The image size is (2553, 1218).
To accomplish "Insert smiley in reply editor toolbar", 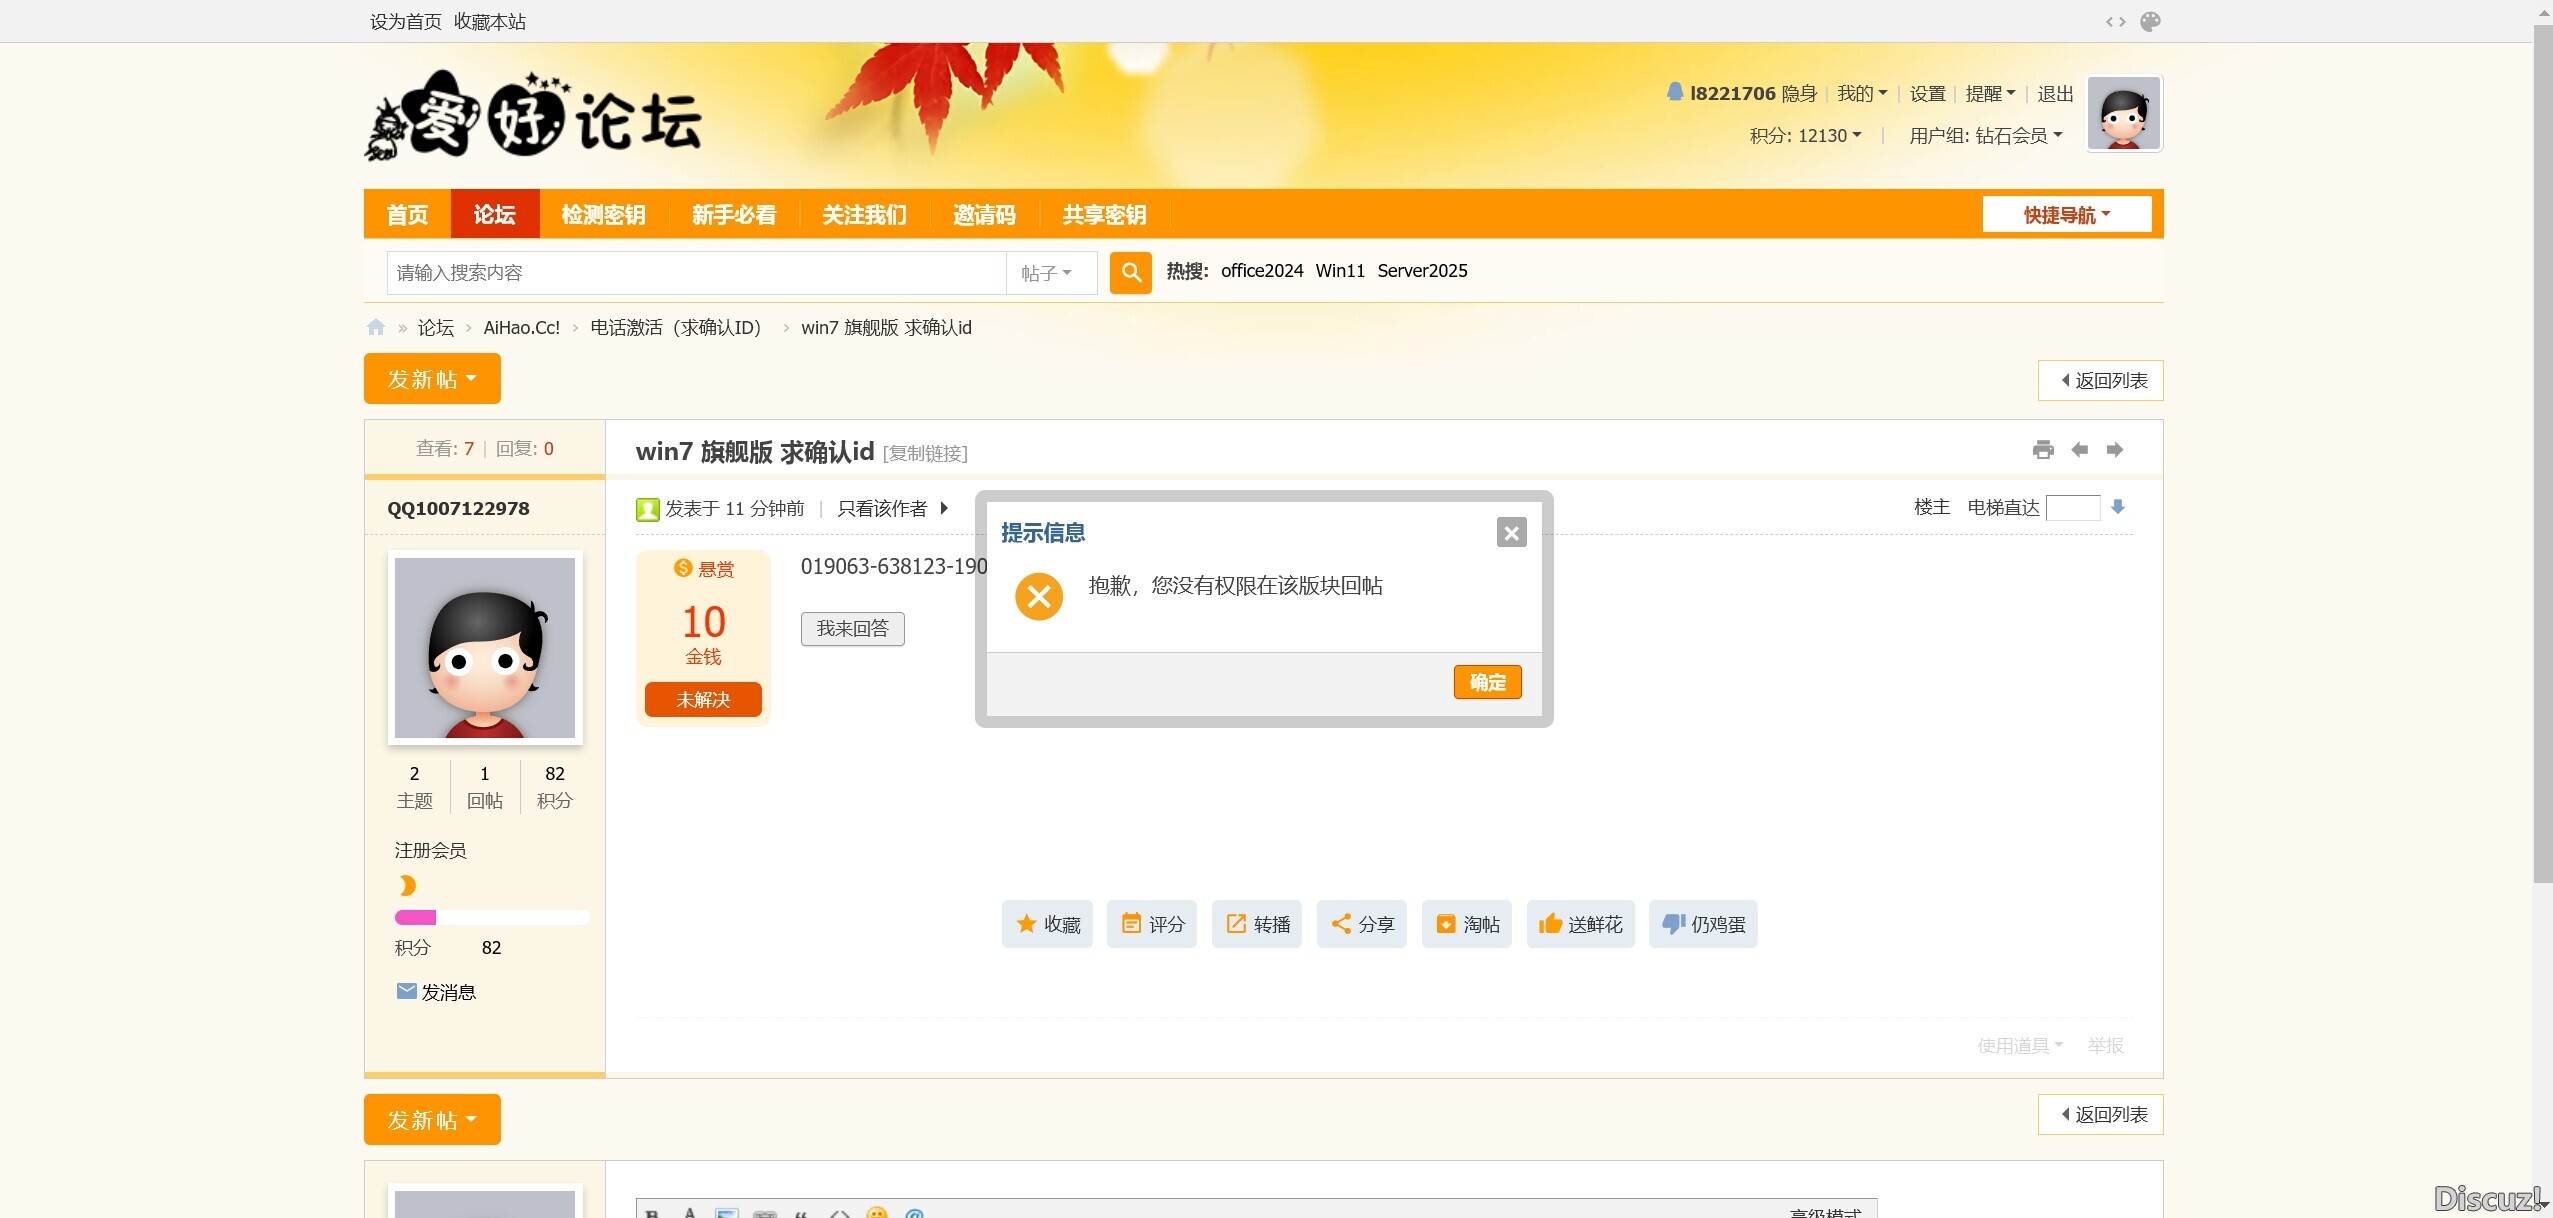I will [877, 1213].
